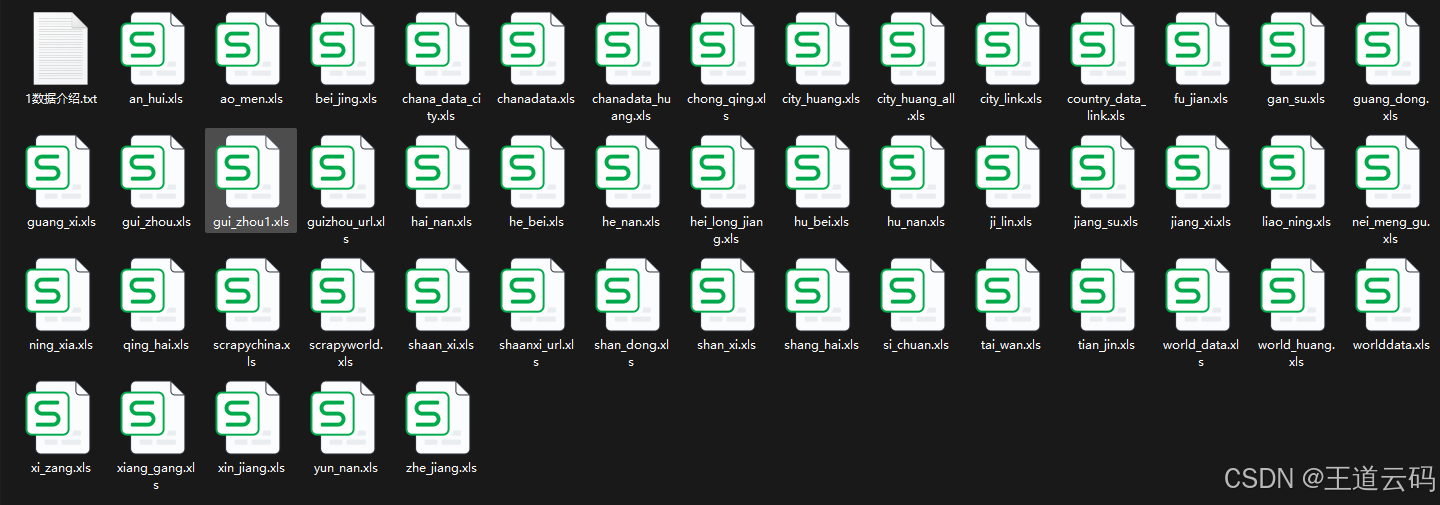Select the guang_dong.xls icon
The height and width of the screenshot is (505, 1440).
tap(1389, 49)
